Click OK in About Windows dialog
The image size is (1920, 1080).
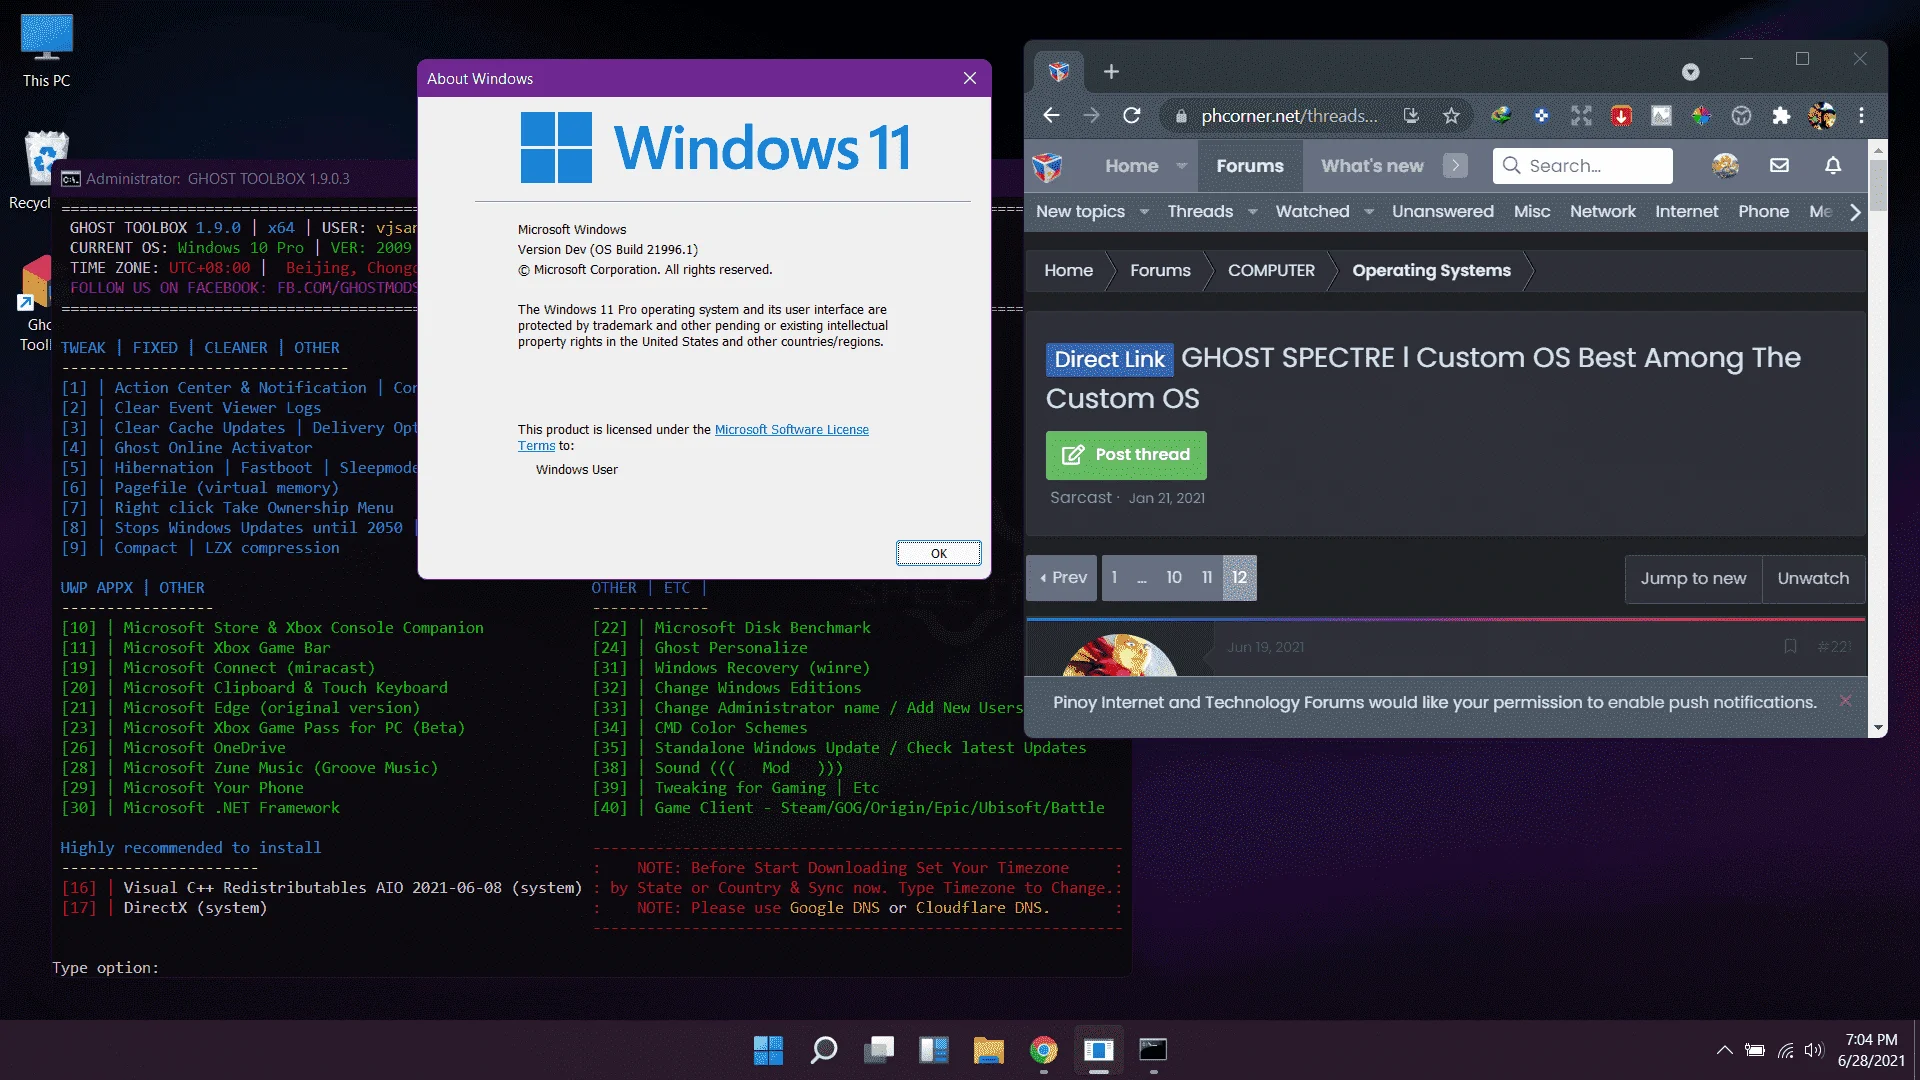point(938,553)
